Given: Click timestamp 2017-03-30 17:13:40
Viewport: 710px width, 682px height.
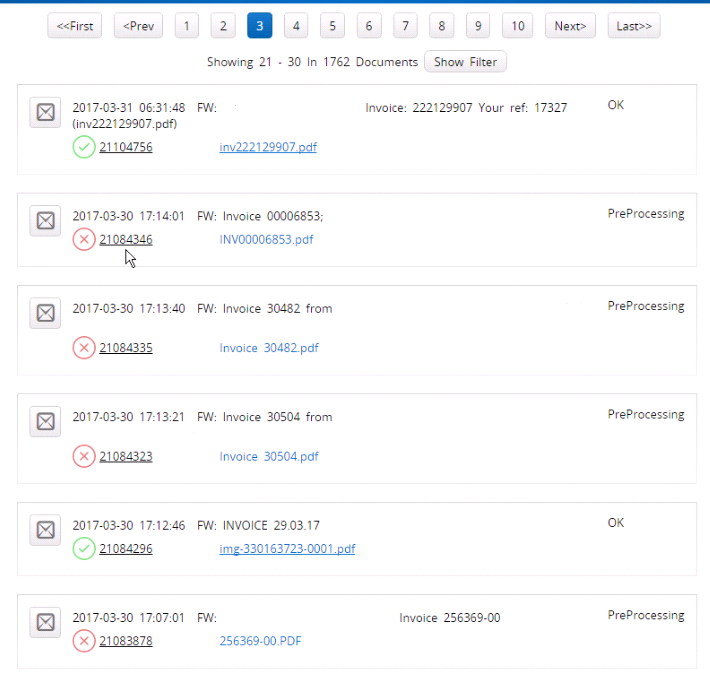Looking at the screenshot, I should tap(129, 309).
